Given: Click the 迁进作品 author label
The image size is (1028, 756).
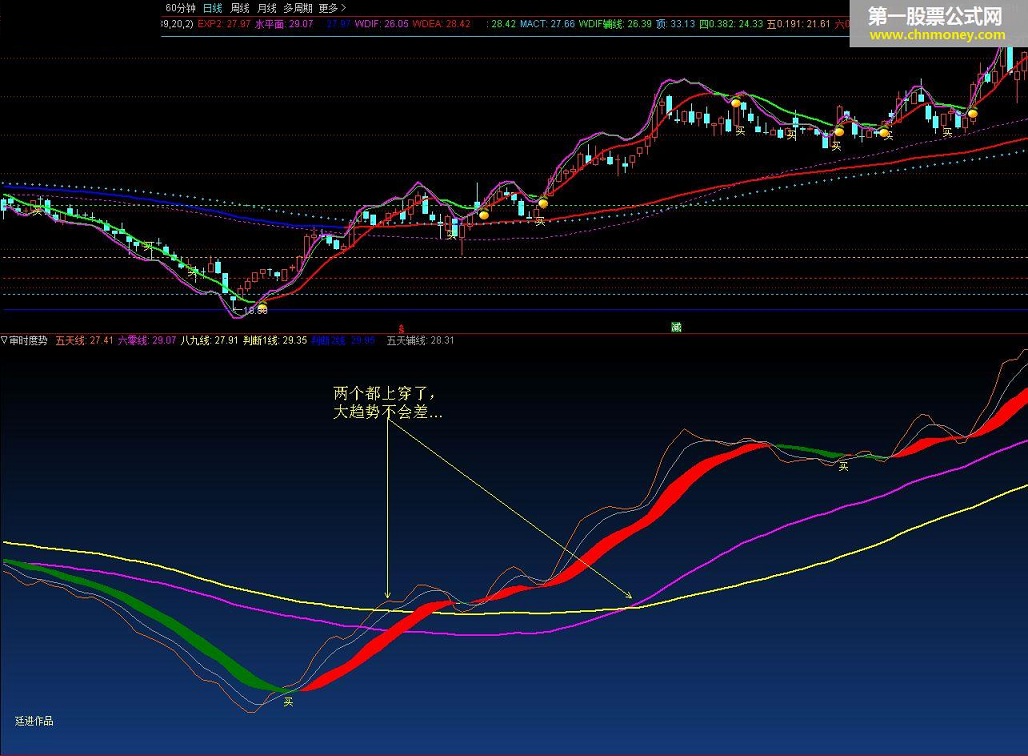Looking at the screenshot, I should pos(34,721).
